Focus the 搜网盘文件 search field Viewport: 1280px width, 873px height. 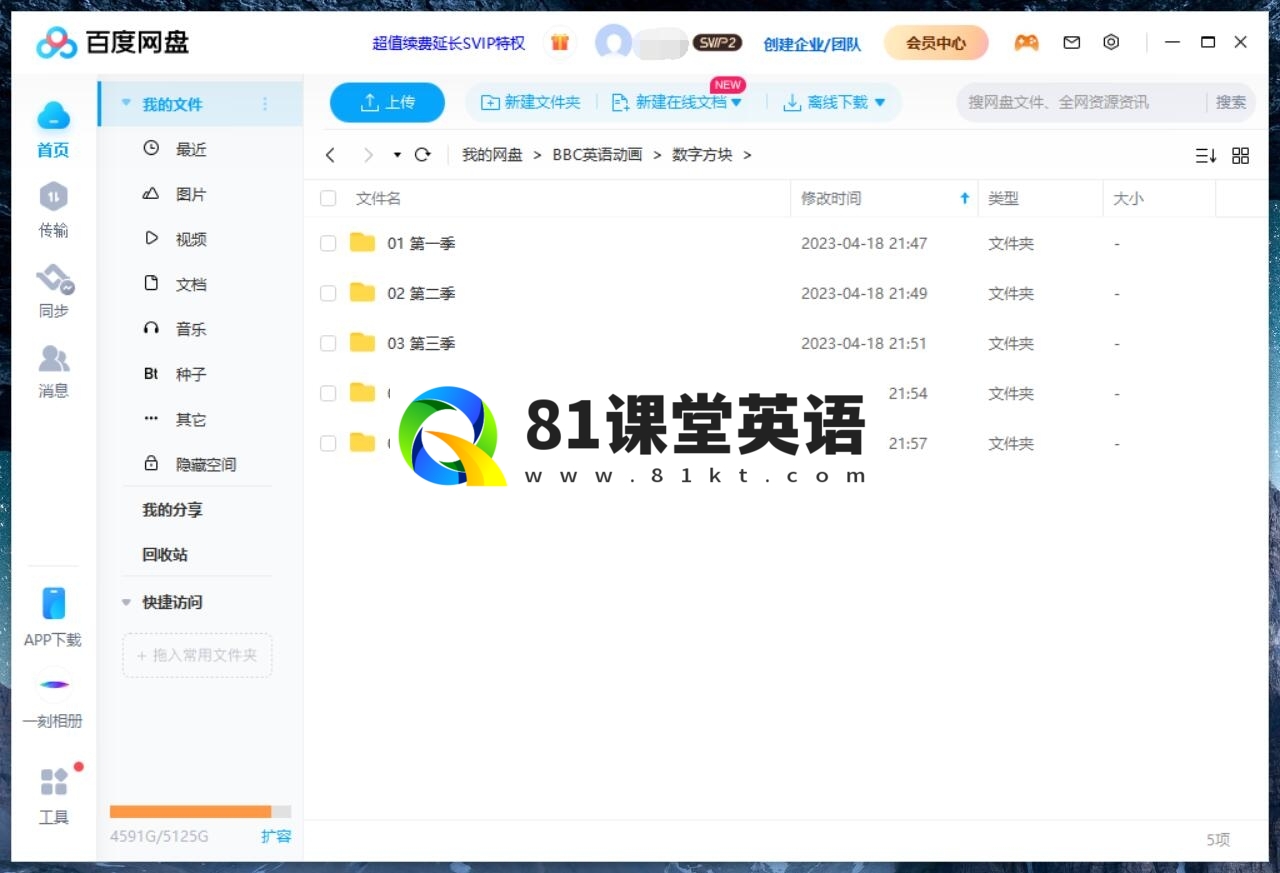pyautogui.click(x=1080, y=102)
